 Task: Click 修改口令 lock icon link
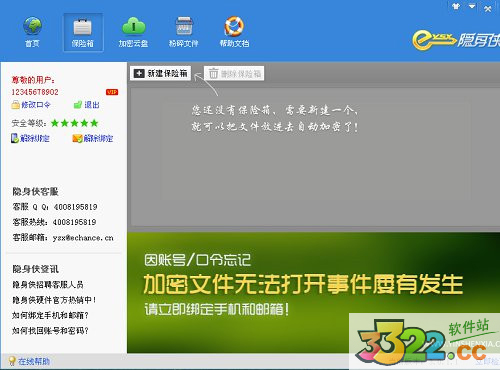[31, 105]
